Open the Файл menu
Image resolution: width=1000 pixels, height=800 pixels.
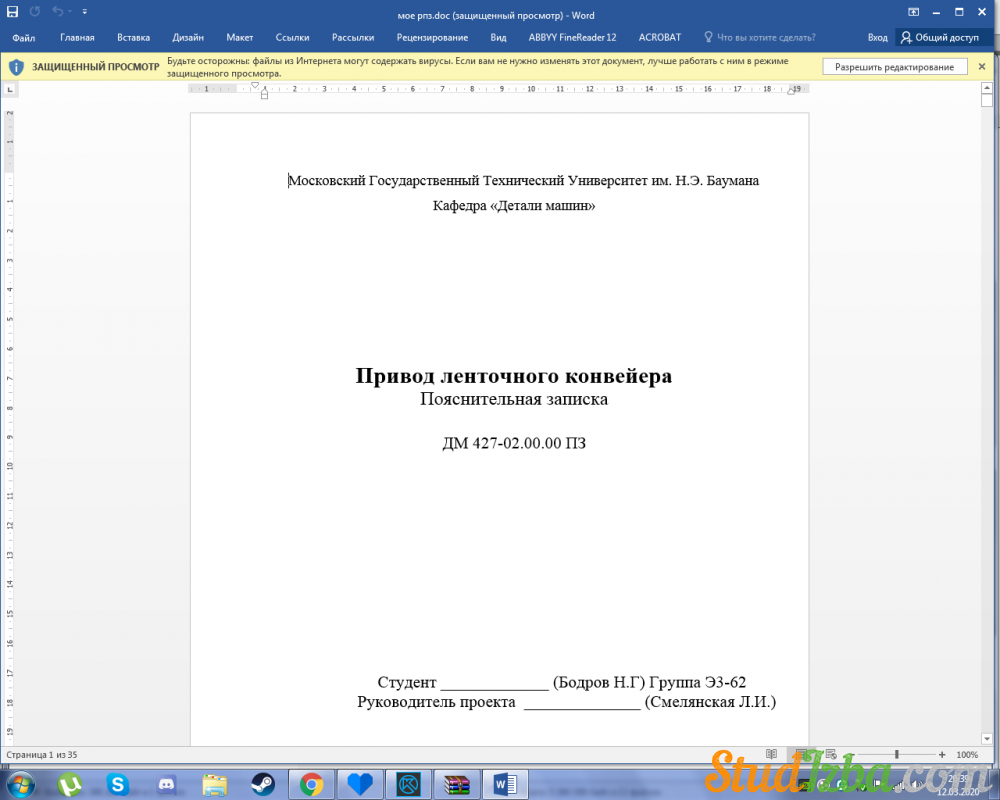pyautogui.click(x=24, y=38)
